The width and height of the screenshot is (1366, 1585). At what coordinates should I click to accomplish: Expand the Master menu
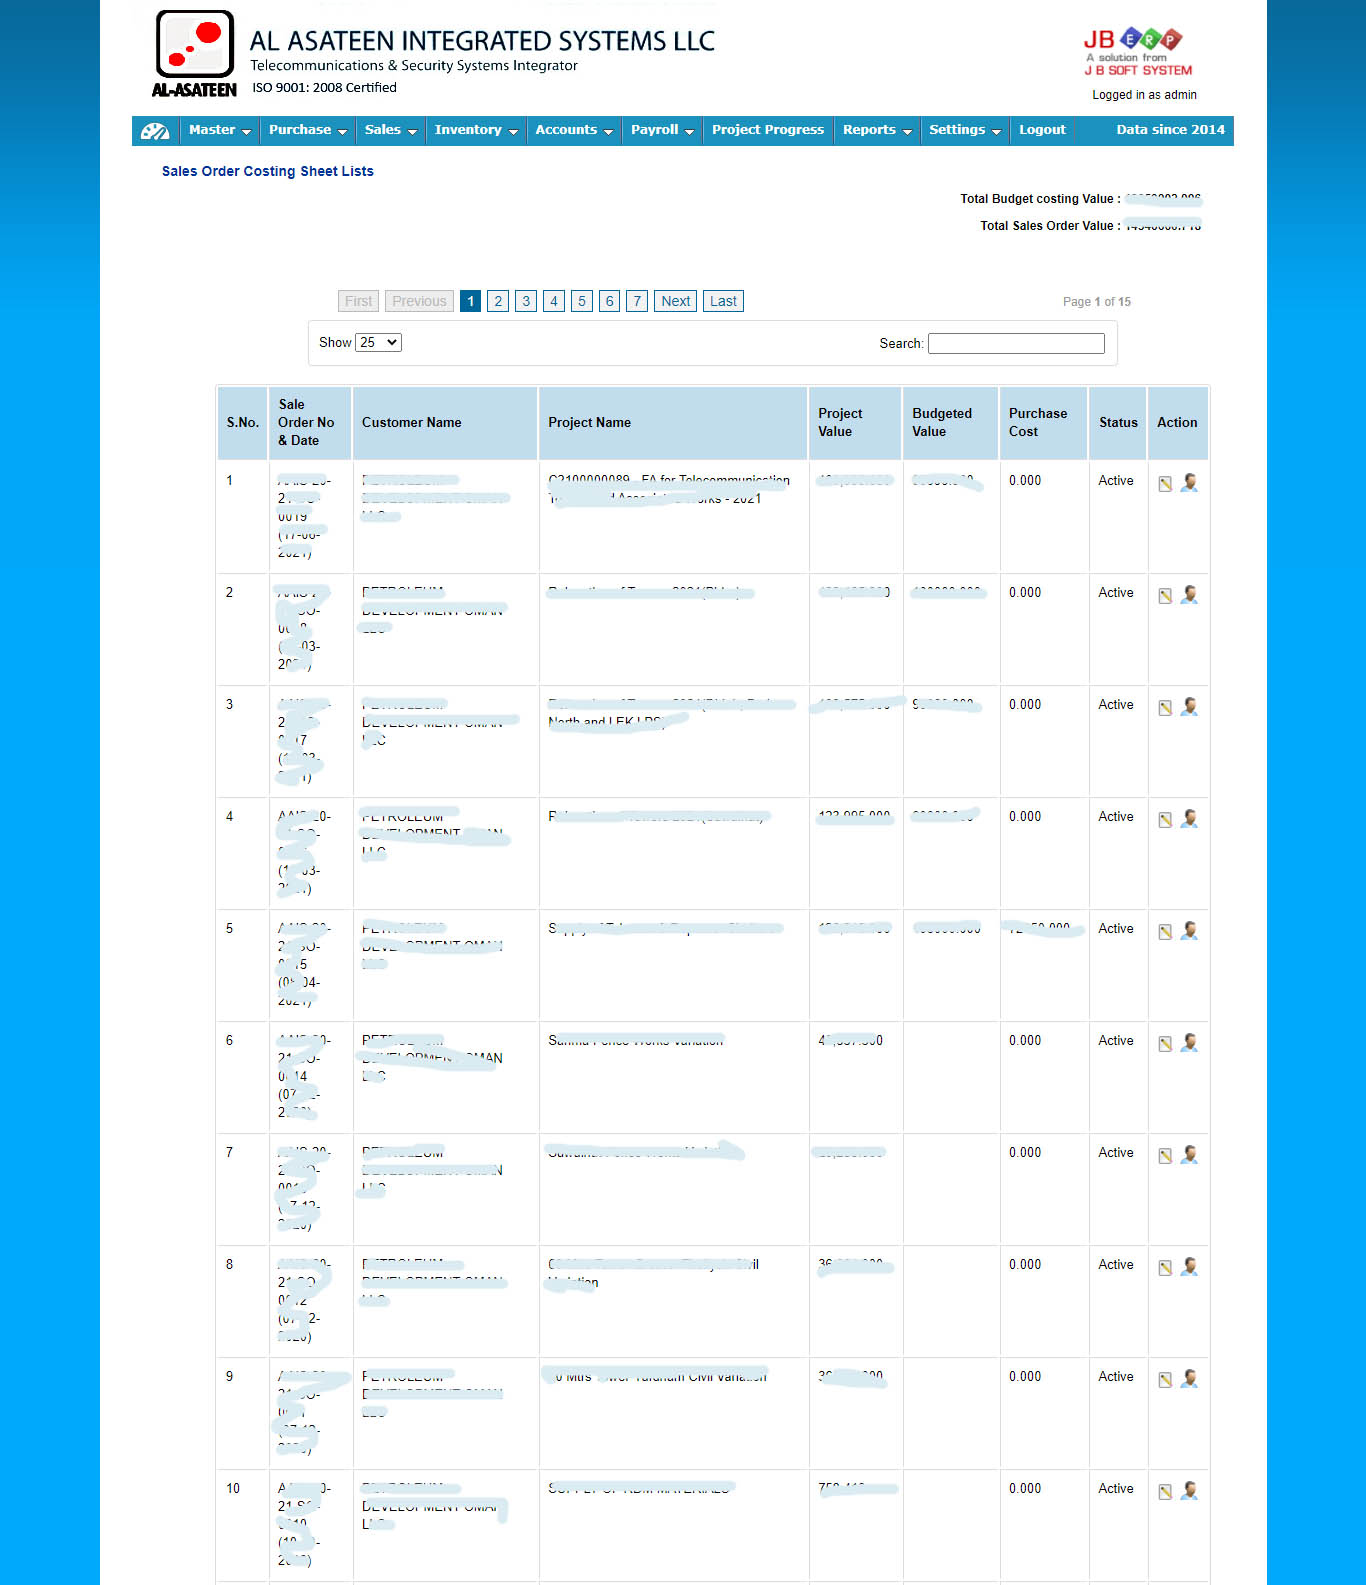pos(219,130)
